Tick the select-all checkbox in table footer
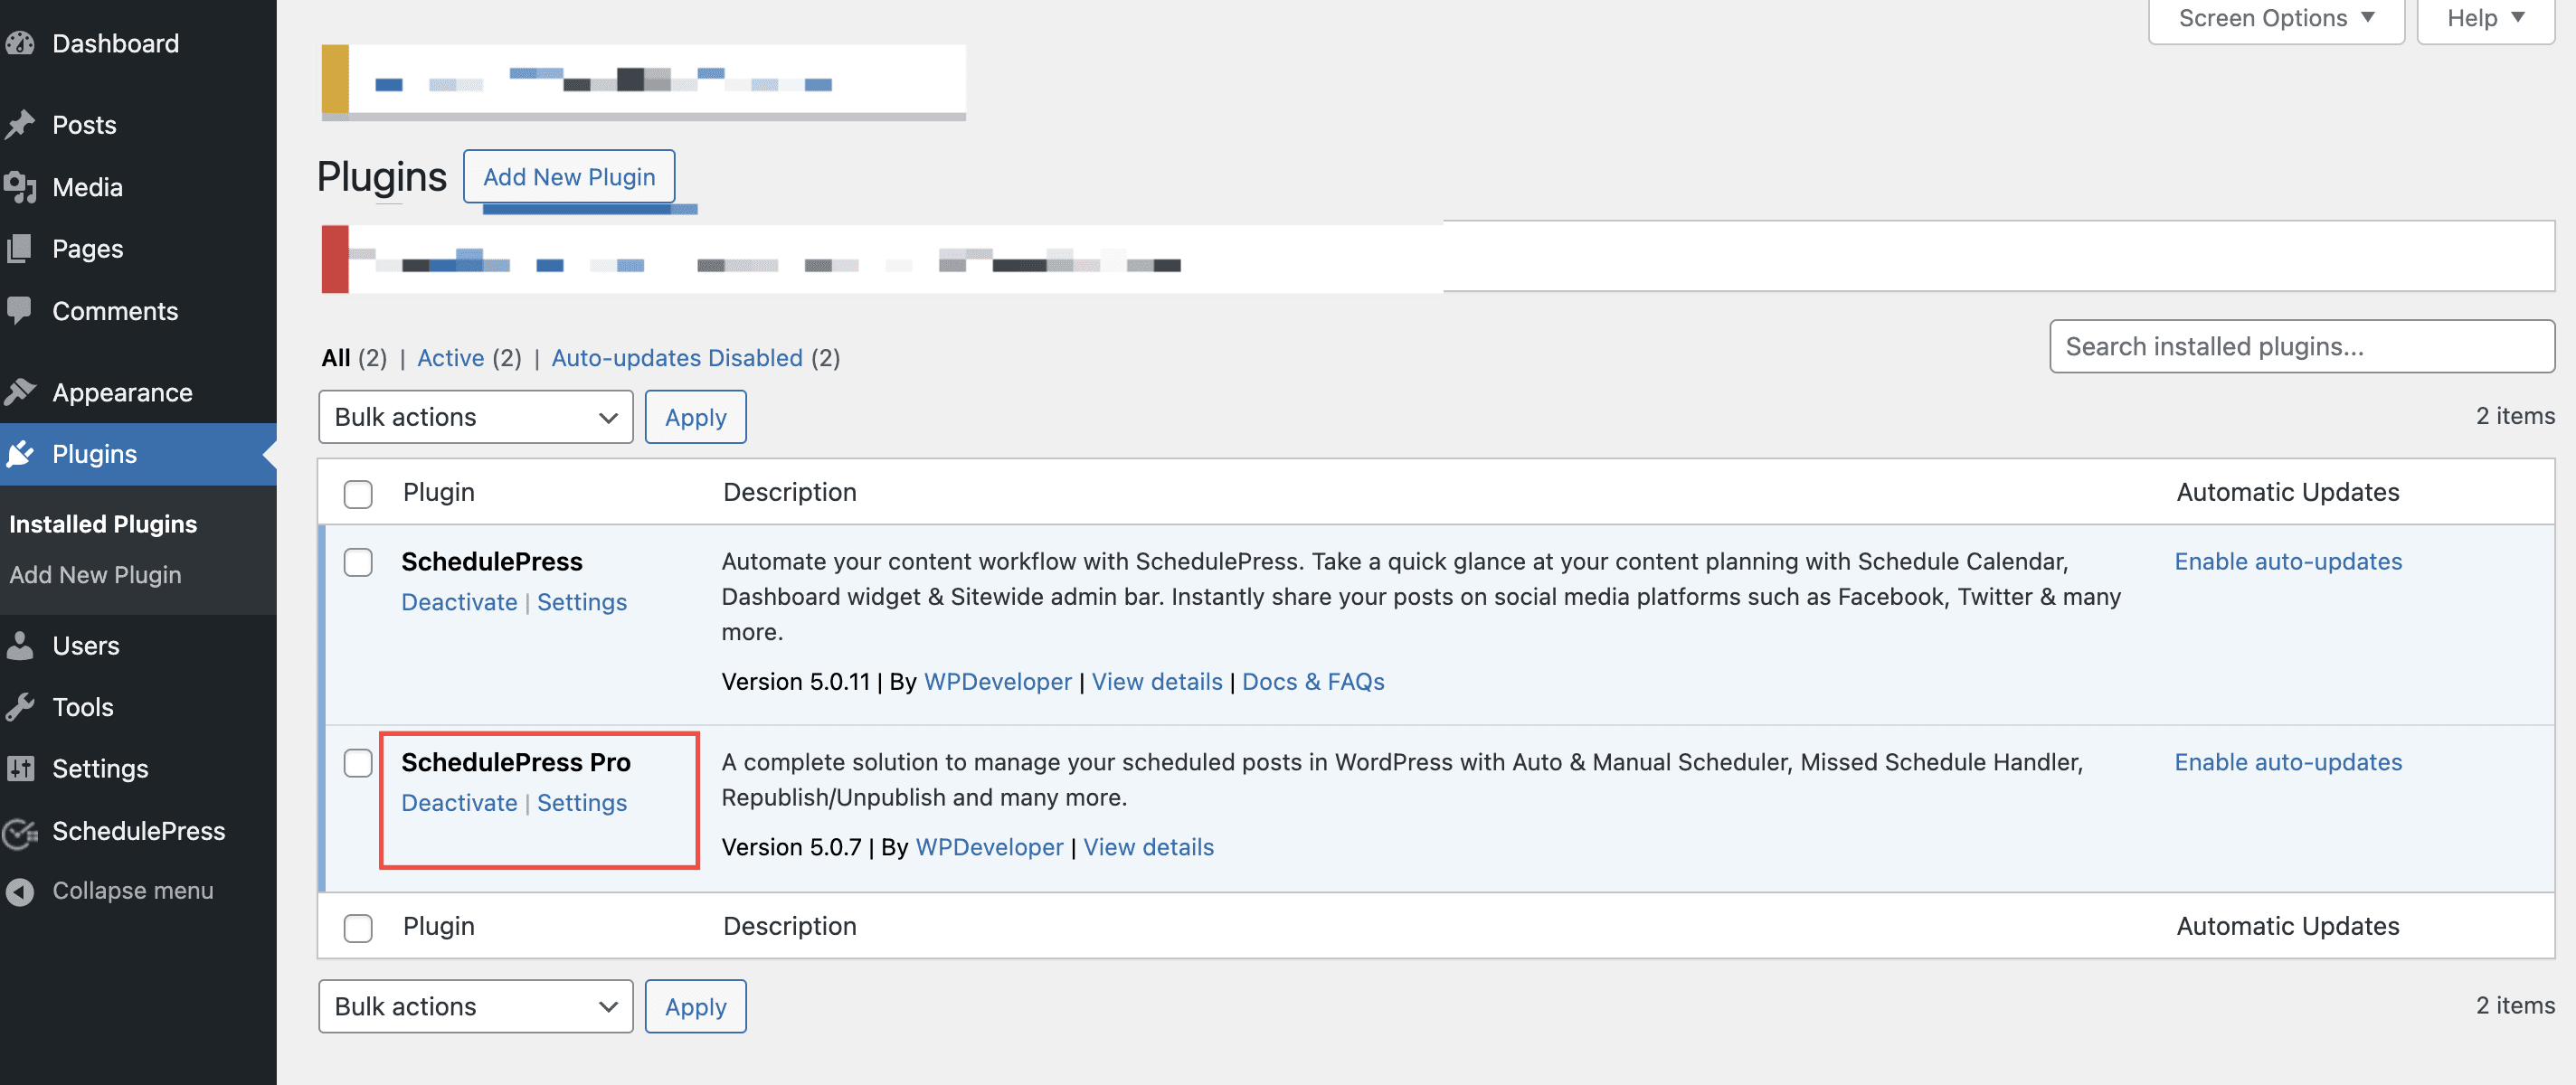2576x1085 pixels. click(x=358, y=928)
